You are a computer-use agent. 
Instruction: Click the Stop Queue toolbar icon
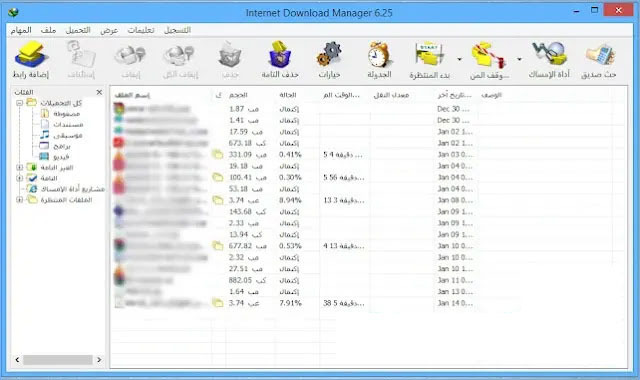[x=489, y=55]
